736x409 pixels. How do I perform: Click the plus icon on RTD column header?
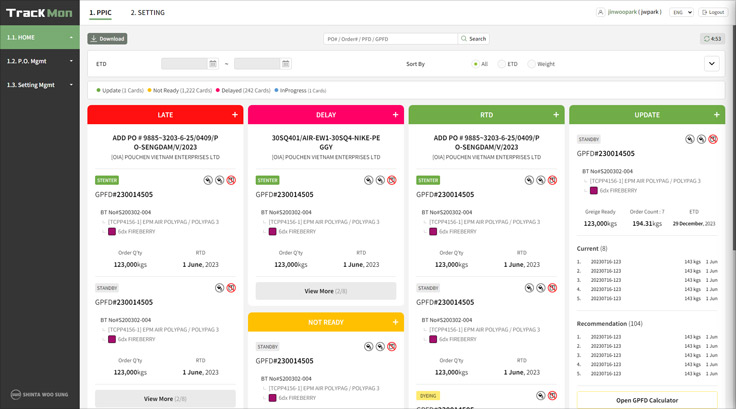(556, 115)
